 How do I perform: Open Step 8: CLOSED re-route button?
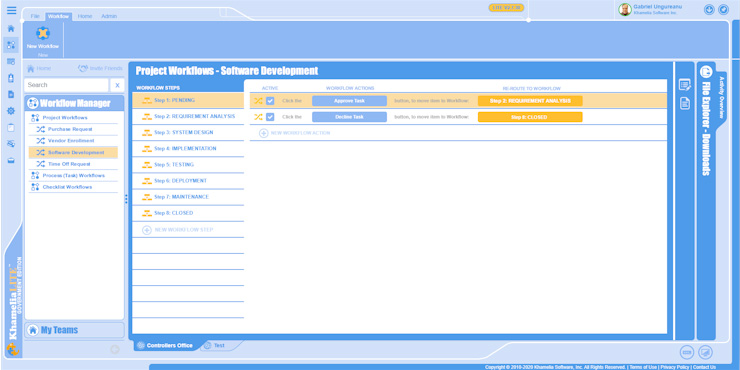pyautogui.click(x=530, y=117)
